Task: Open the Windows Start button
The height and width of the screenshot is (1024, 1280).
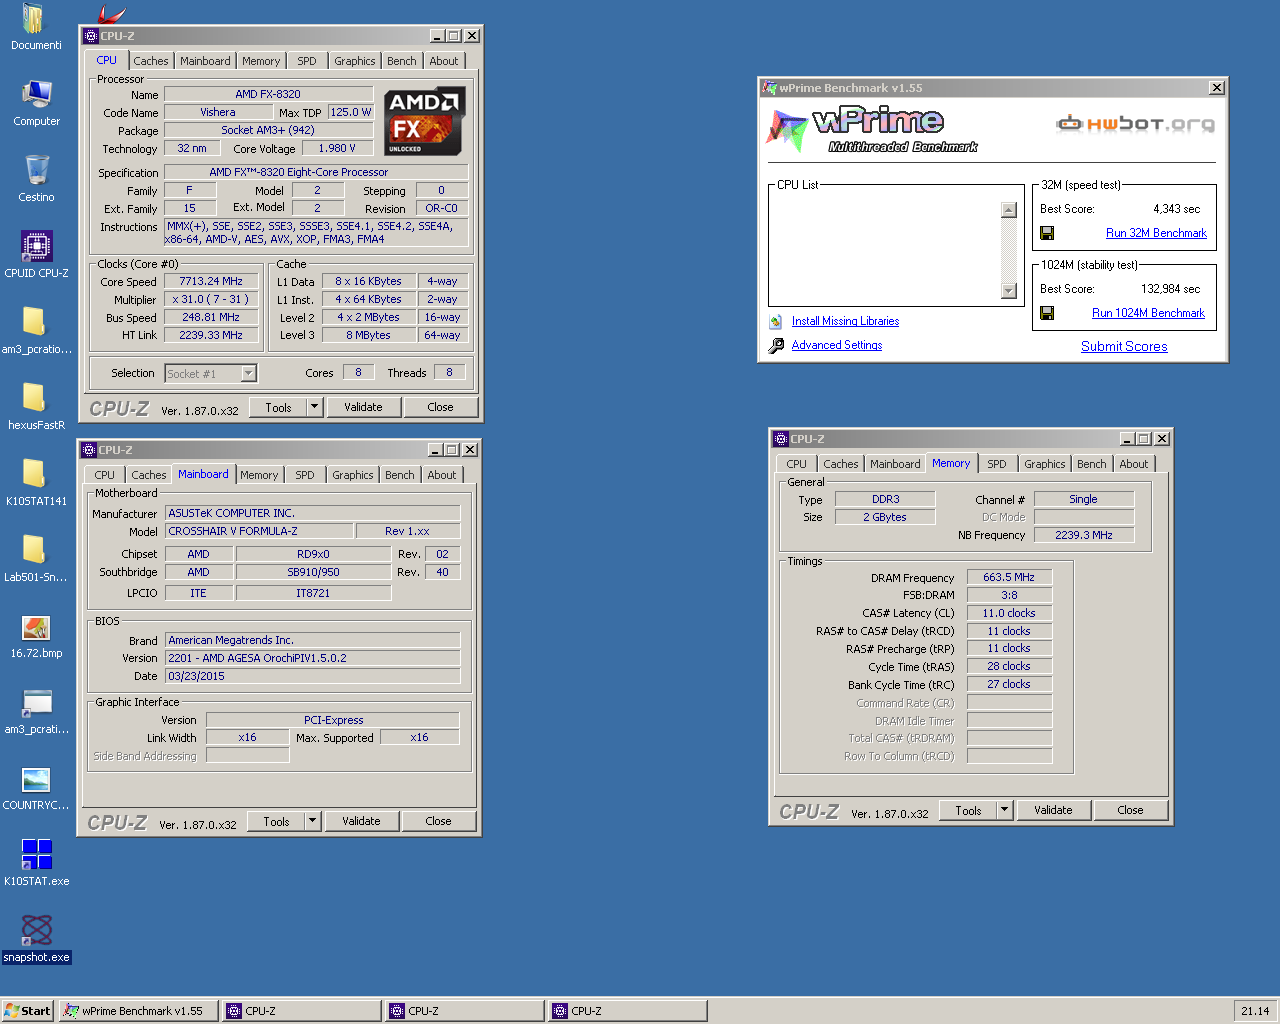Action: pos(28,1011)
